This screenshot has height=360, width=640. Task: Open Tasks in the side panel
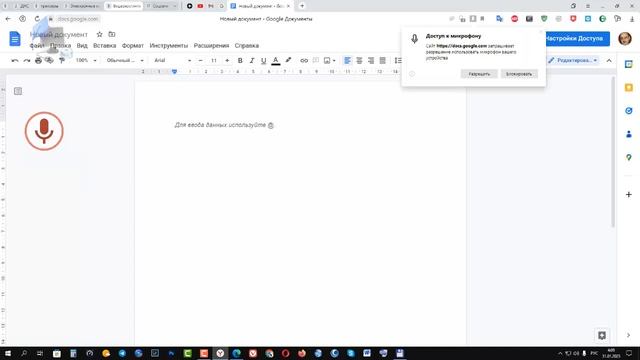(x=629, y=111)
